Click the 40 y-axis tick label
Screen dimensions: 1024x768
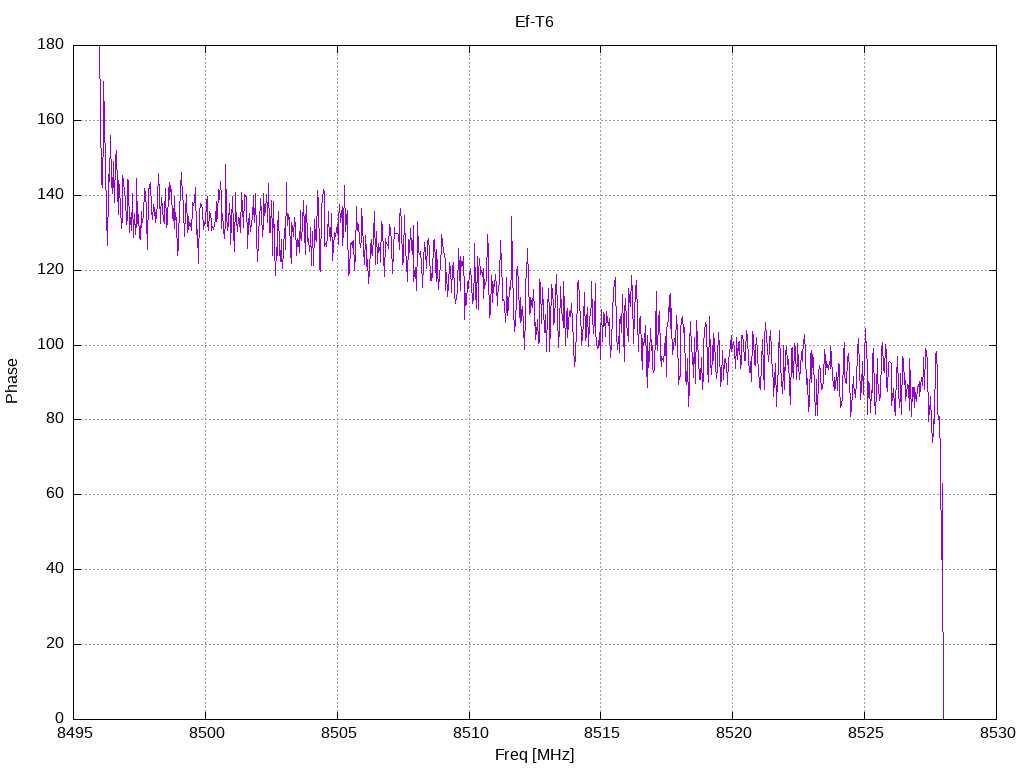[55, 569]
